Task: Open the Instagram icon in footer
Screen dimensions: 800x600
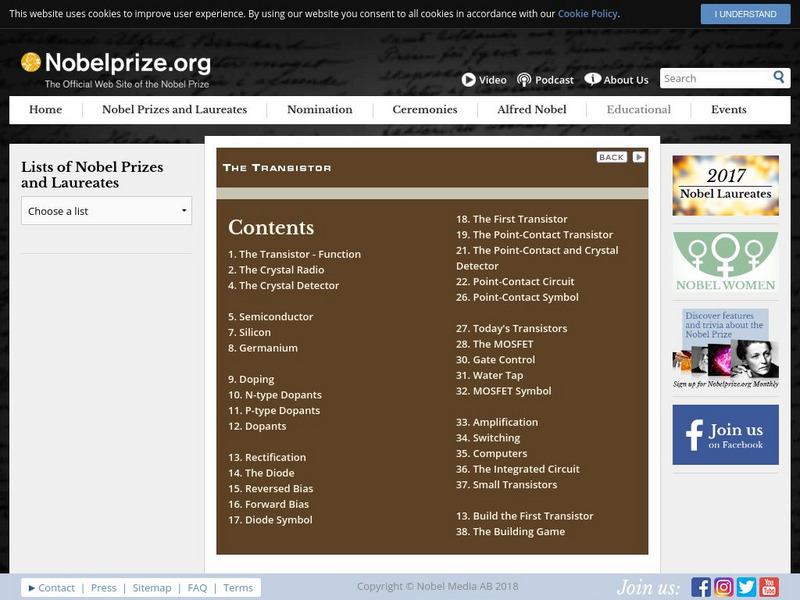Action: point(724,587)
